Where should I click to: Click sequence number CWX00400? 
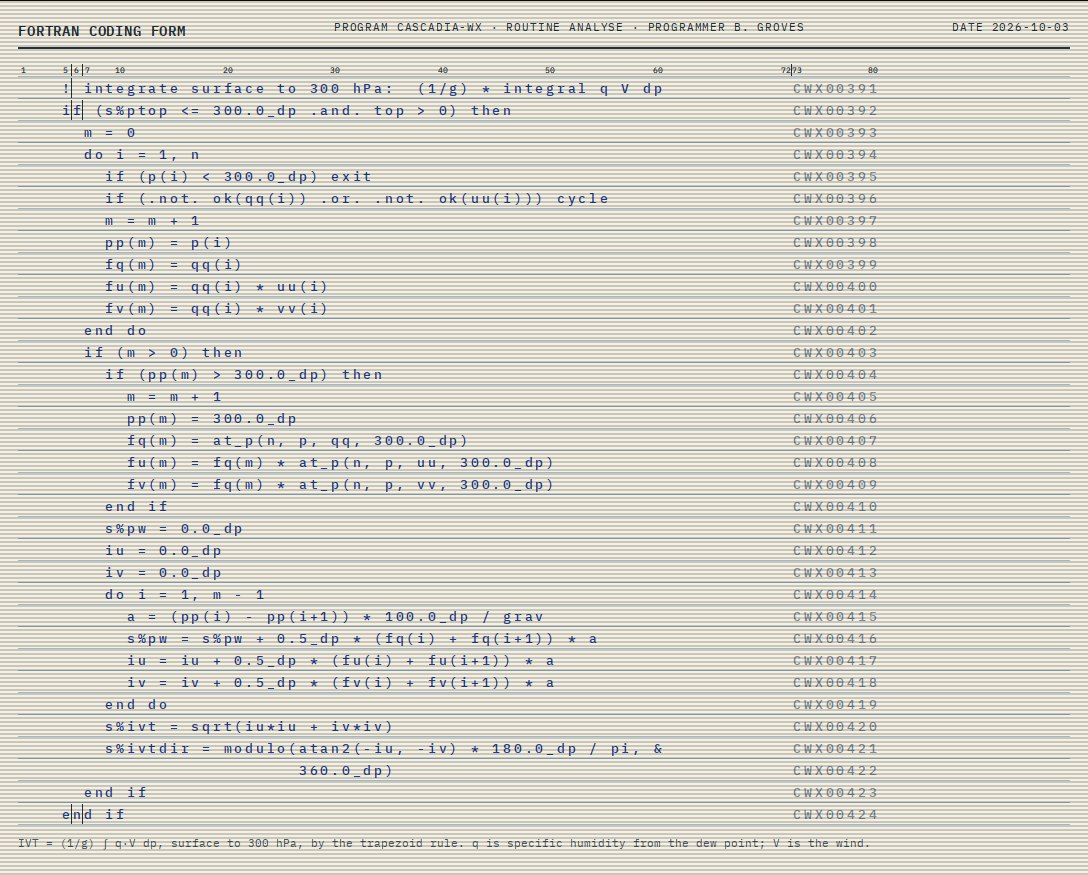[835, 287]
